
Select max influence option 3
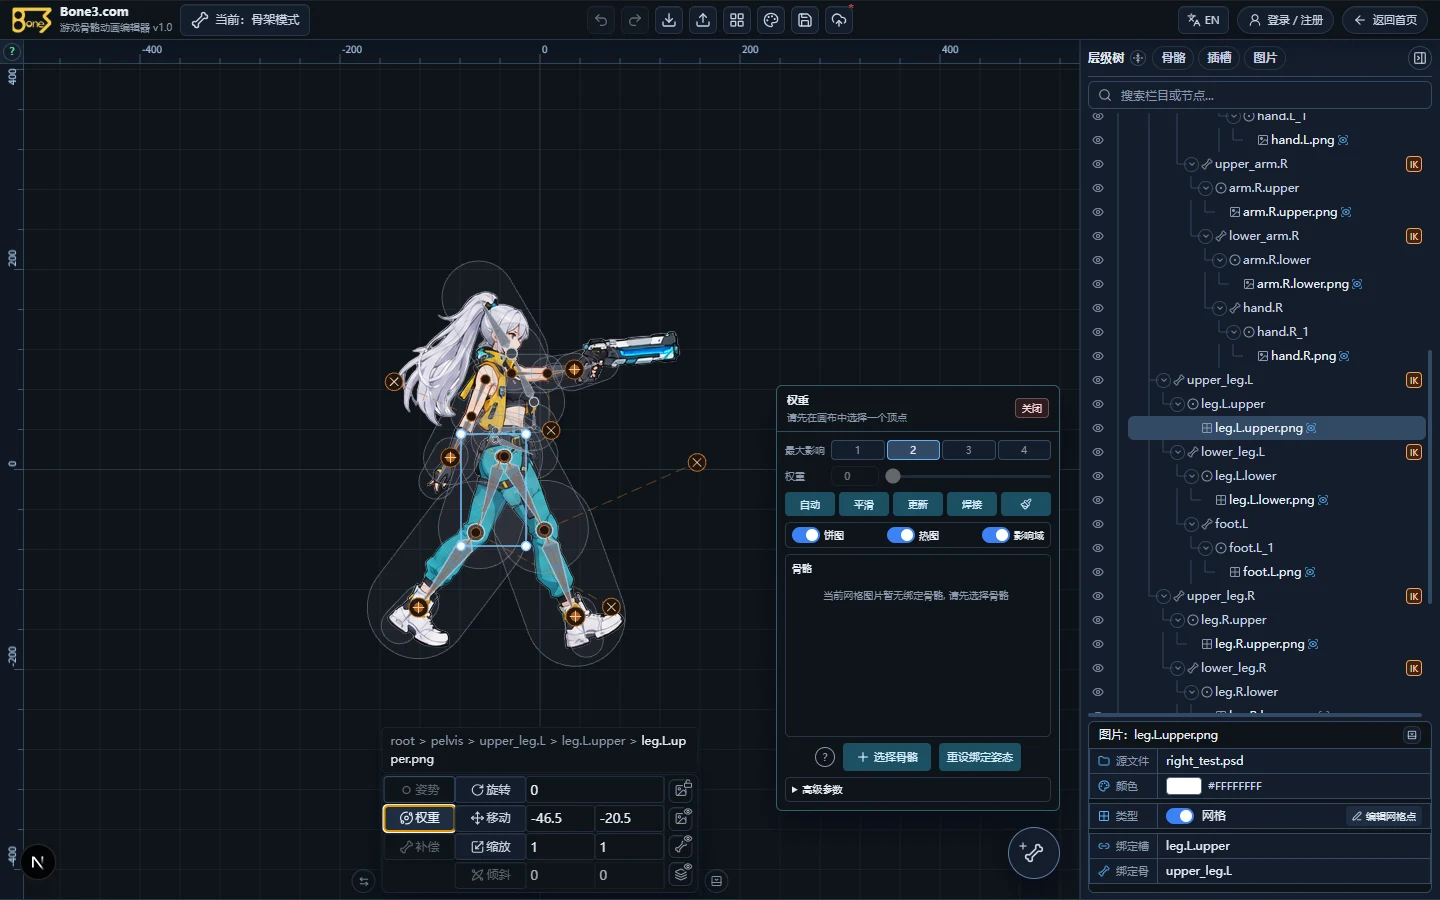968,450
